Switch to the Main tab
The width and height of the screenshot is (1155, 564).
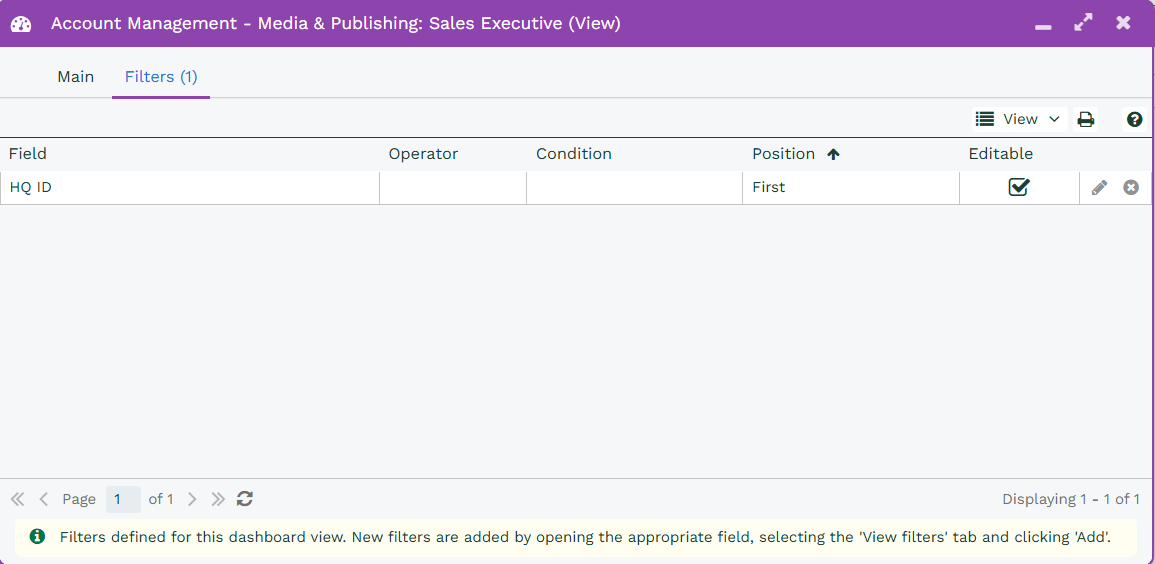click(x=75, y=77)
